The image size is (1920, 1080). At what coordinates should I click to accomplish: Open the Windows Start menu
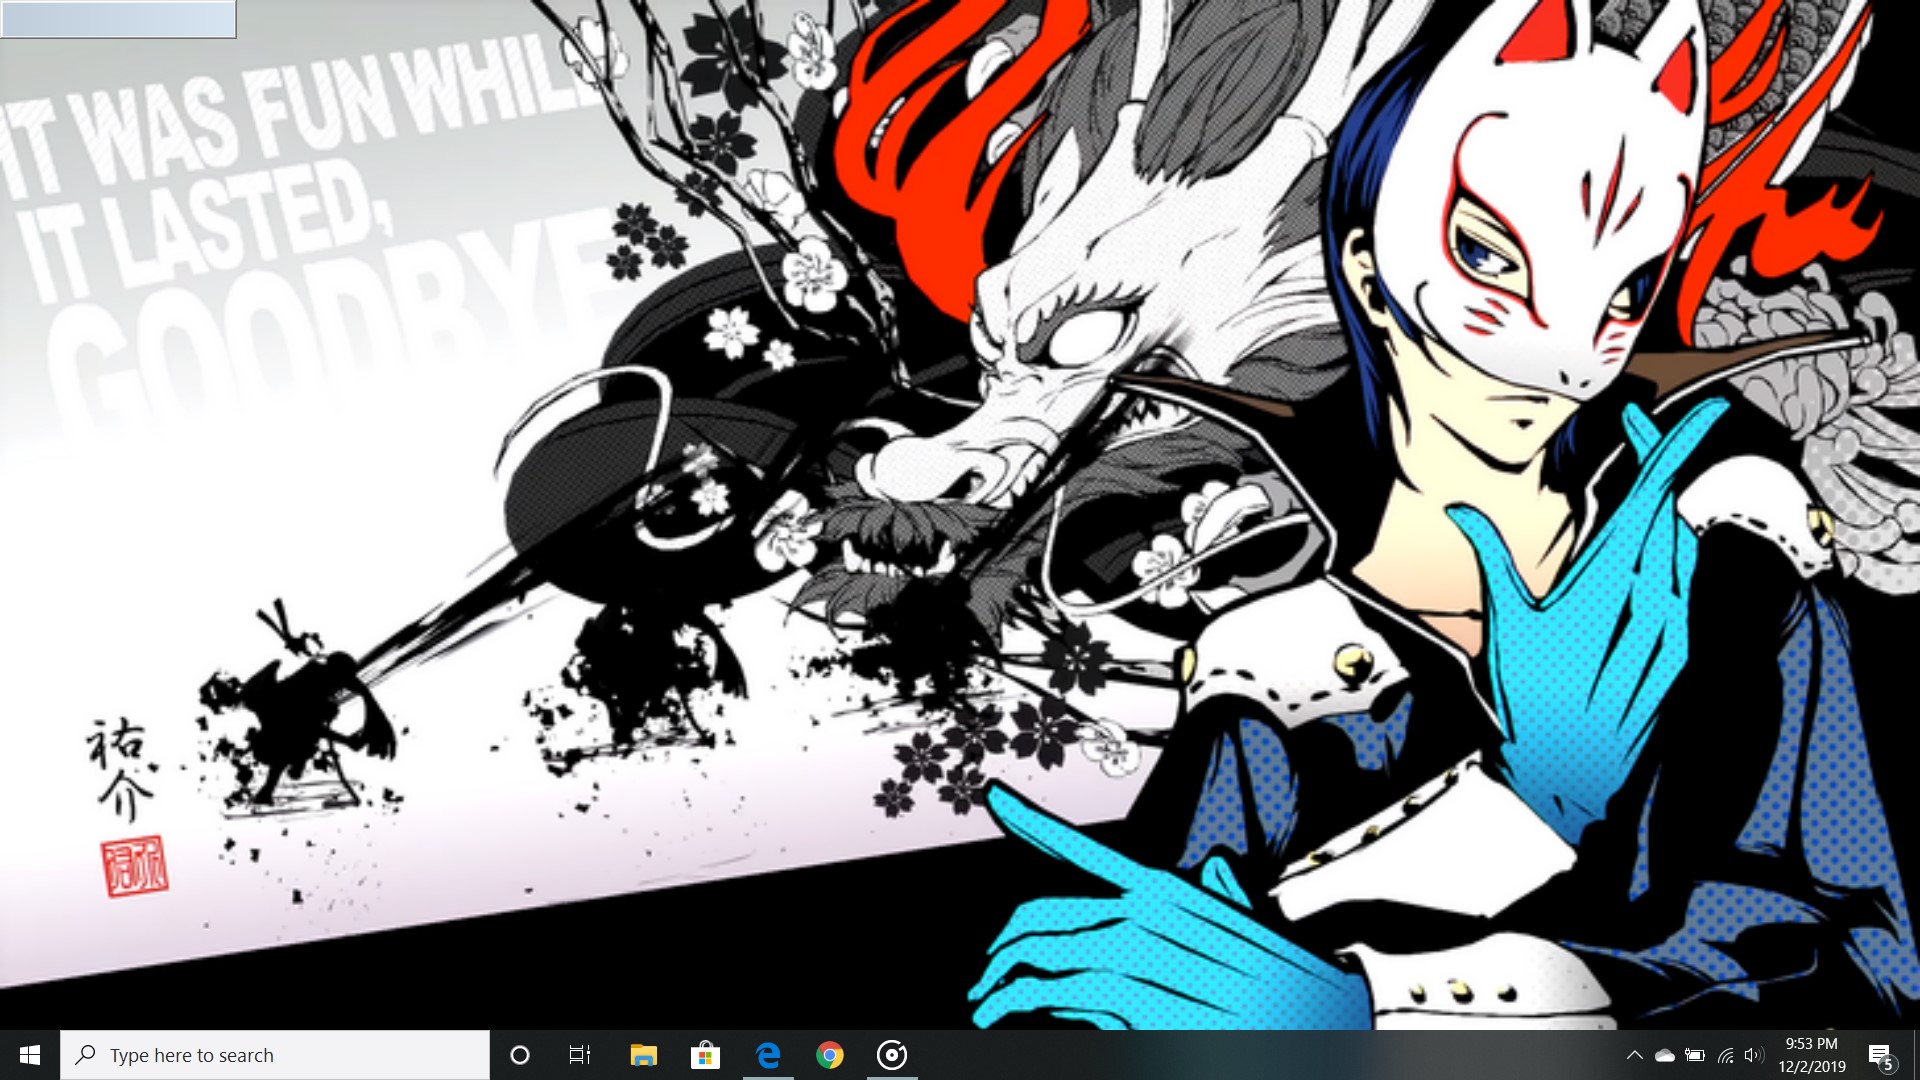coord(30,1055)
